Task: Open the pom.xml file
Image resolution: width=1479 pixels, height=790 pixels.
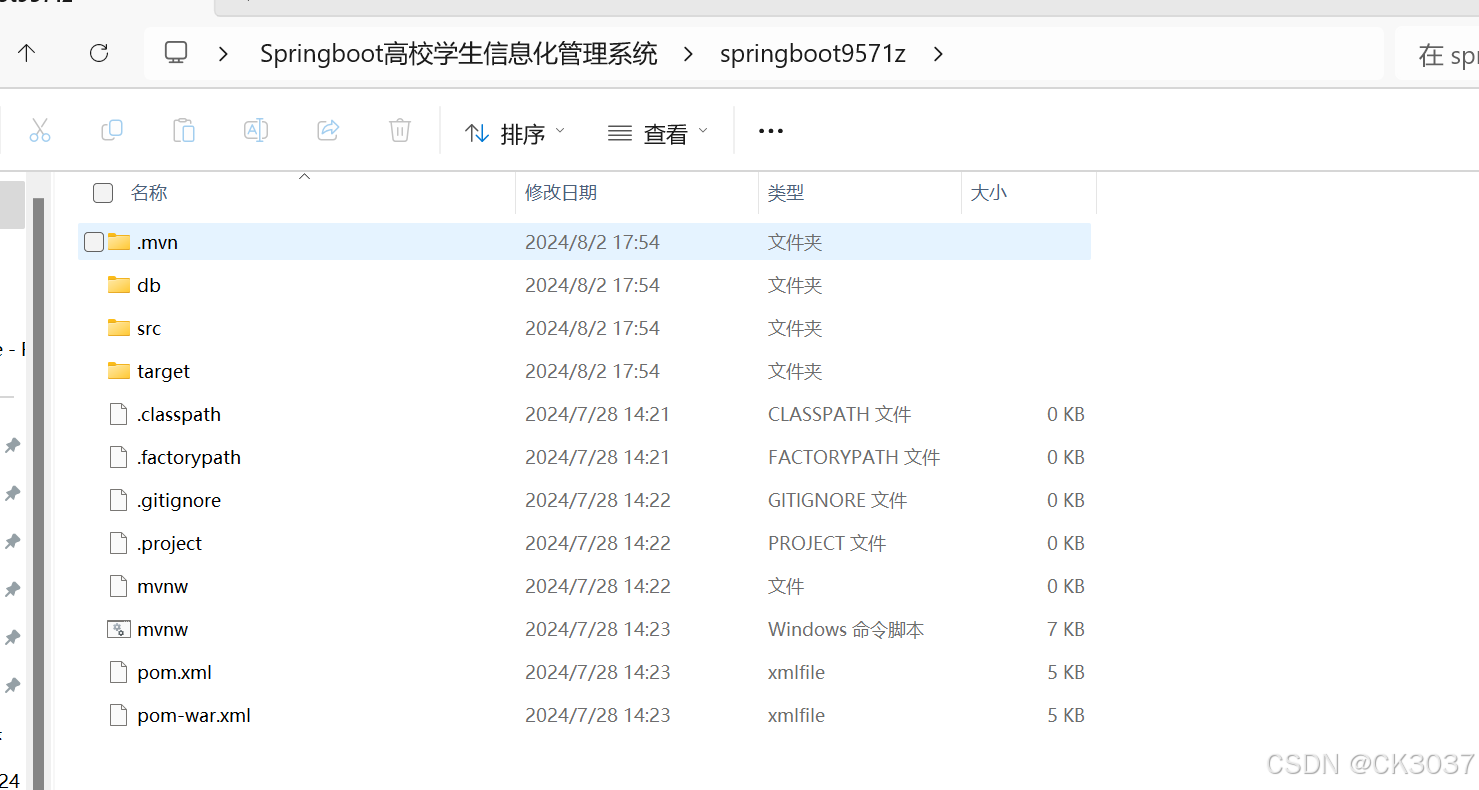Action: [174, 672]
